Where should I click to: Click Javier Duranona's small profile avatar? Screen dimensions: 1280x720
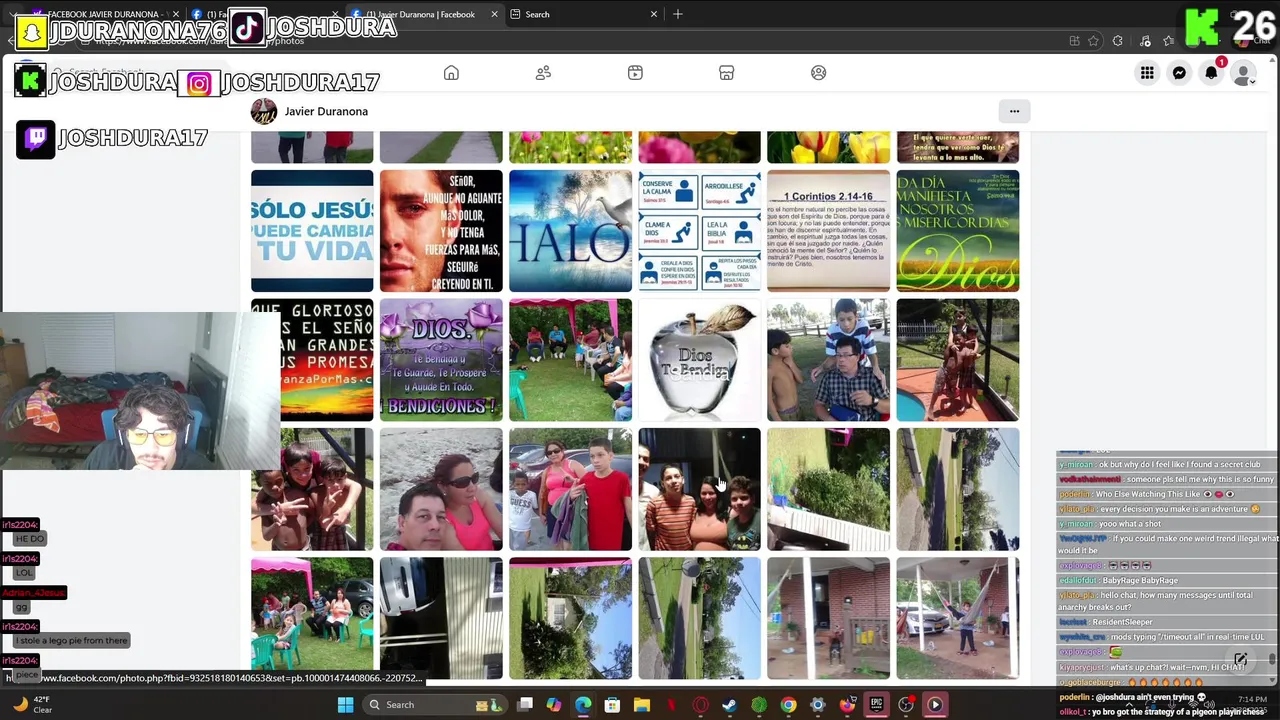(x=263, y=111)
